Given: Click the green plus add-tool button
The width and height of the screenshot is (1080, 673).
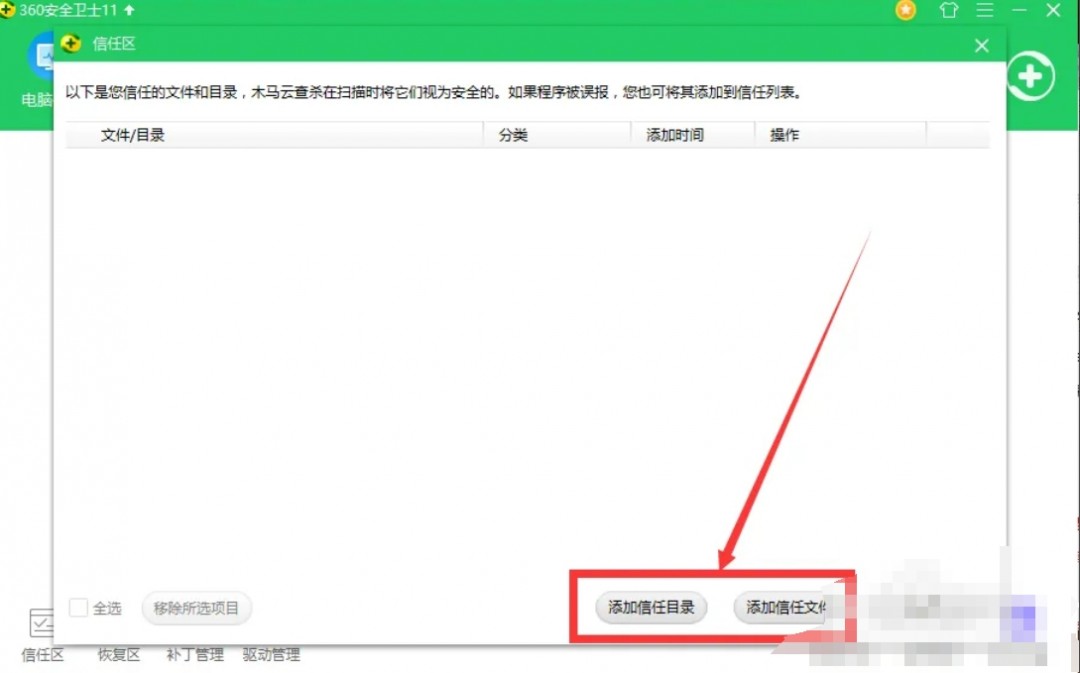Looking at the screenshot, I should coord(1030,76).
